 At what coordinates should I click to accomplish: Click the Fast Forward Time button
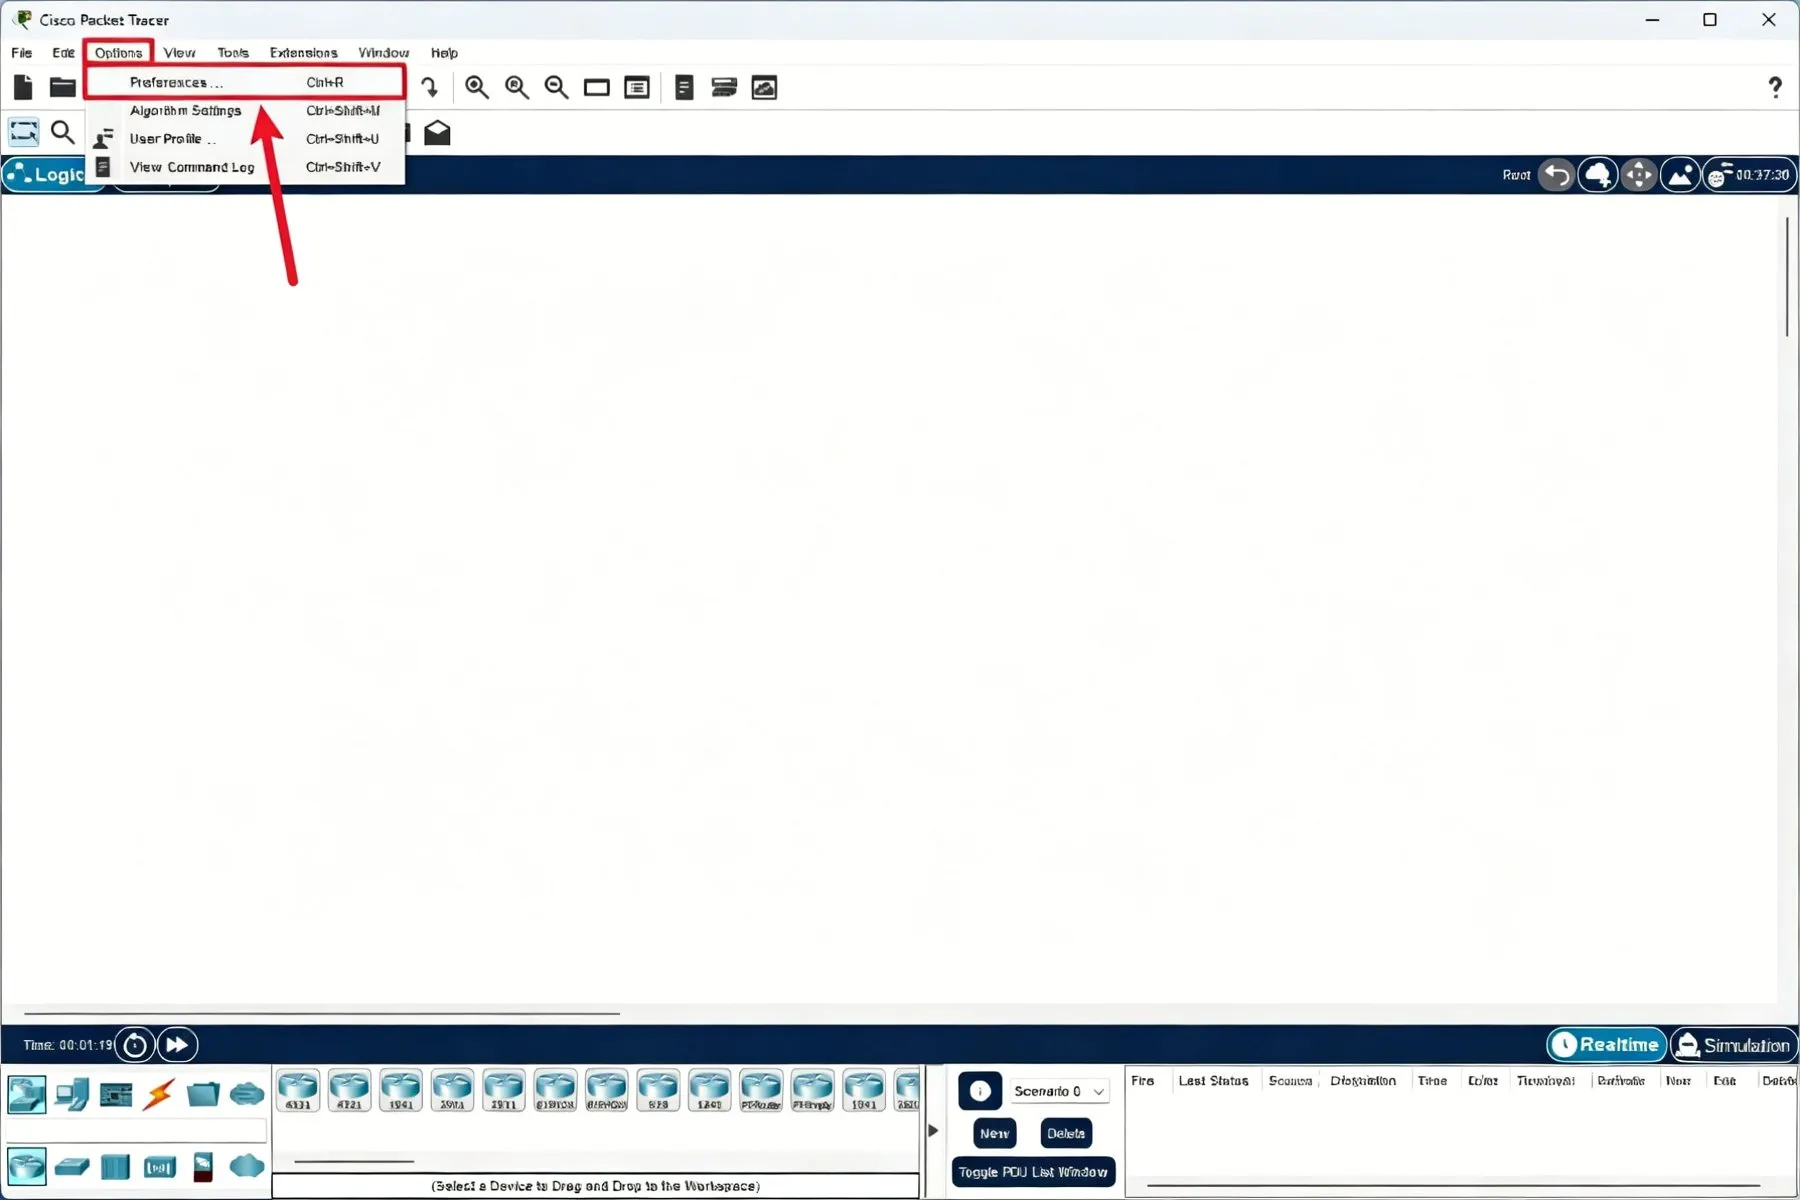(x=177, y=1045)
